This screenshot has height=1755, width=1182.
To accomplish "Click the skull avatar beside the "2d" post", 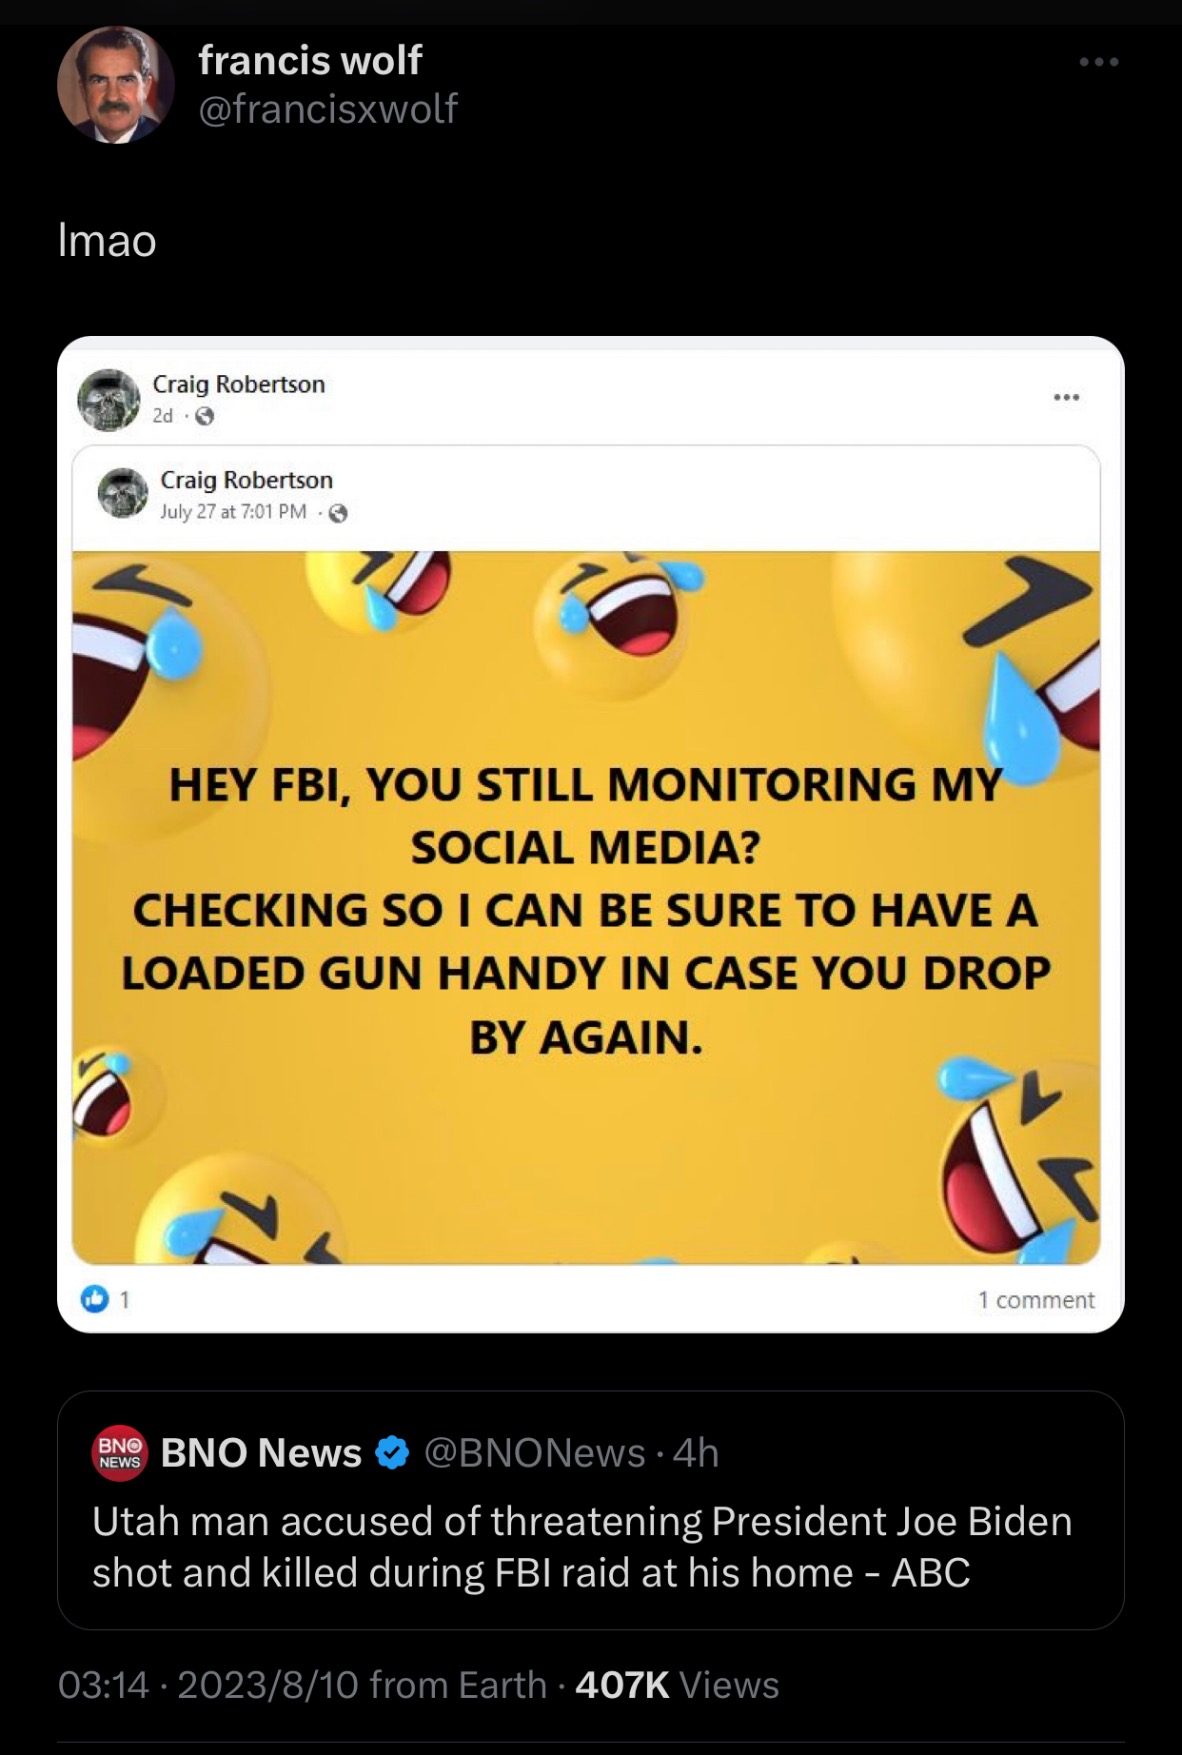I will coord(109,399).
